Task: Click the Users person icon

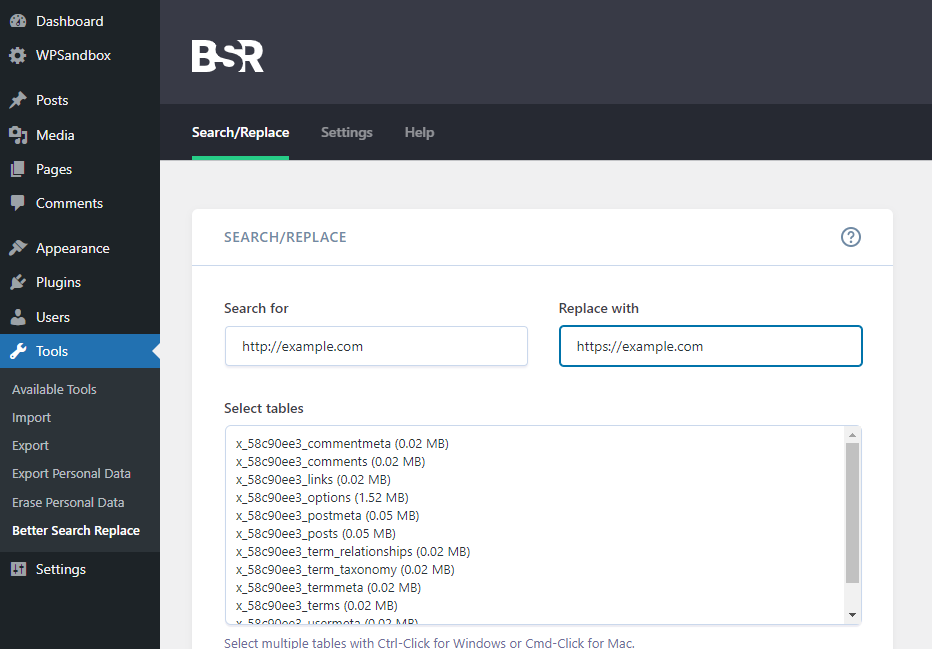Action: [18, 317]
